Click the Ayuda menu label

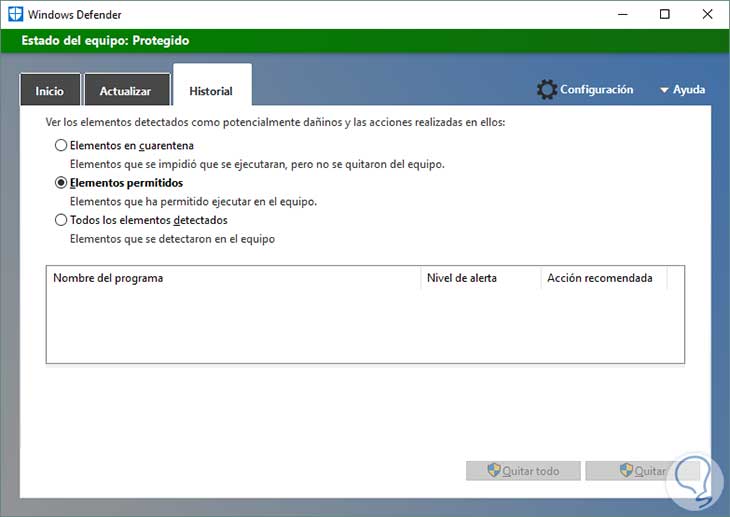point(689,89)
